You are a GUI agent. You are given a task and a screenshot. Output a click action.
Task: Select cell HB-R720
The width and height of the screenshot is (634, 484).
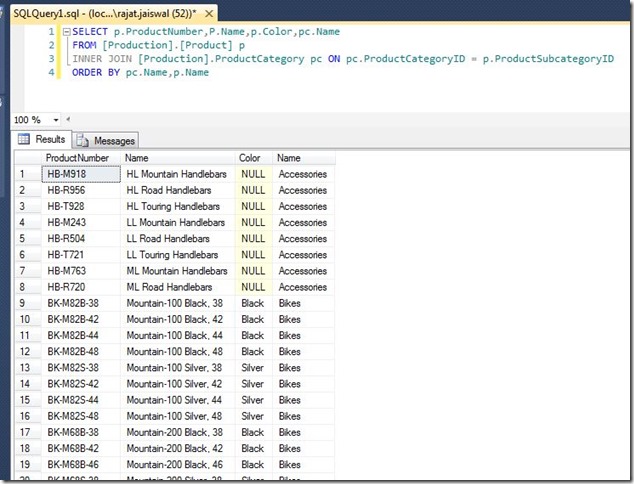coord(81,287)
